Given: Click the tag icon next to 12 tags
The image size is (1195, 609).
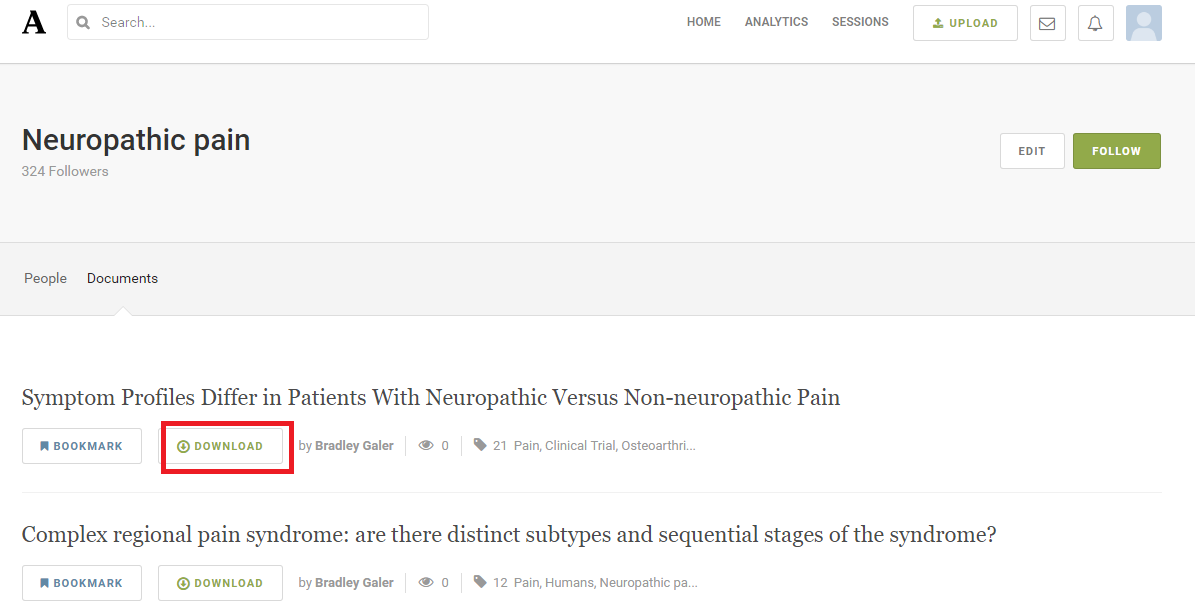Looking at the screenshot, I should click(x=479, y=582).
